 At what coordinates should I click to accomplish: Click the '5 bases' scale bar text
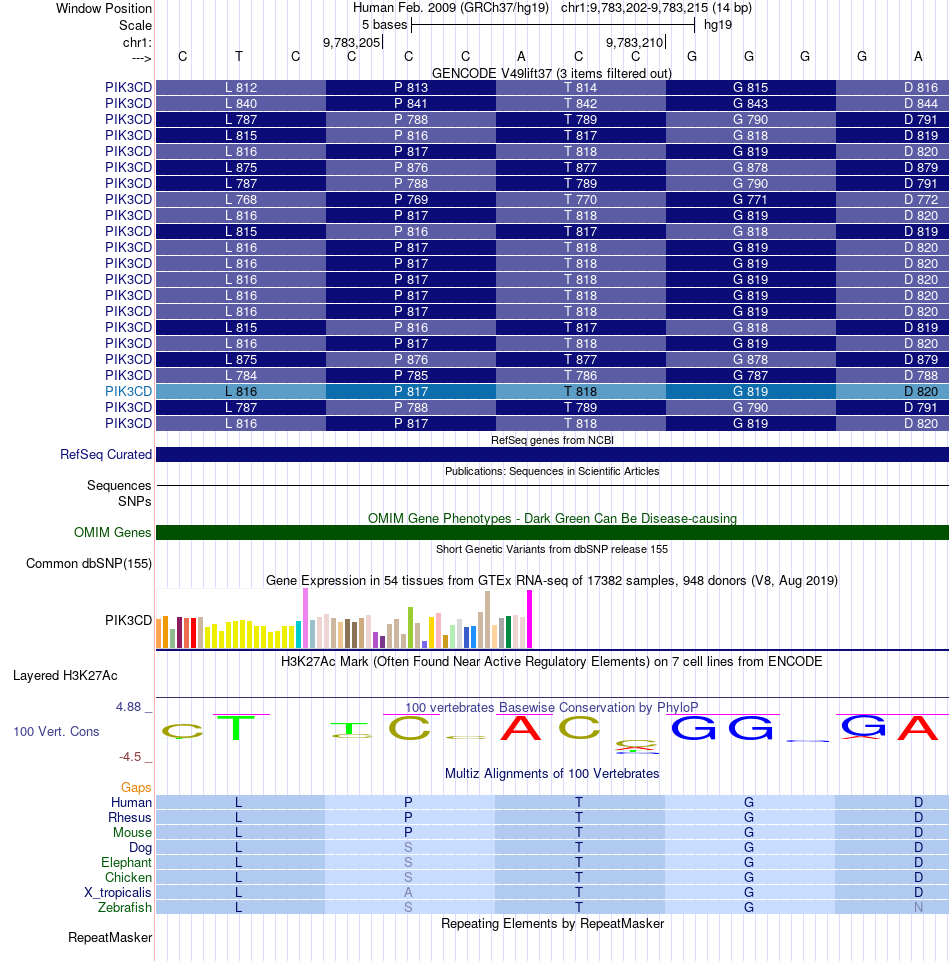pos(384,25)
